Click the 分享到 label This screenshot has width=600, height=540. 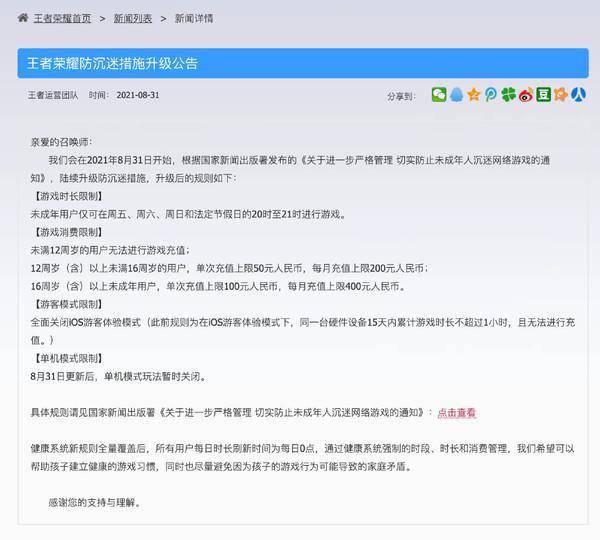401,96
